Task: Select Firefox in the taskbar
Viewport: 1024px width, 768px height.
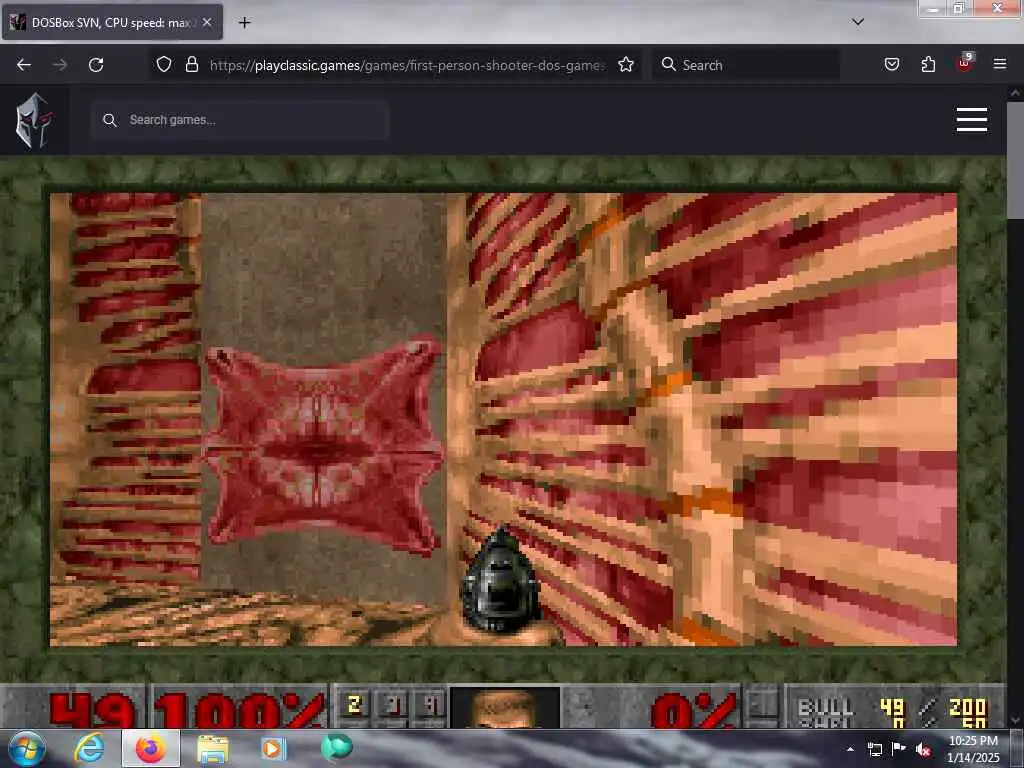Action: click(151, 749)
